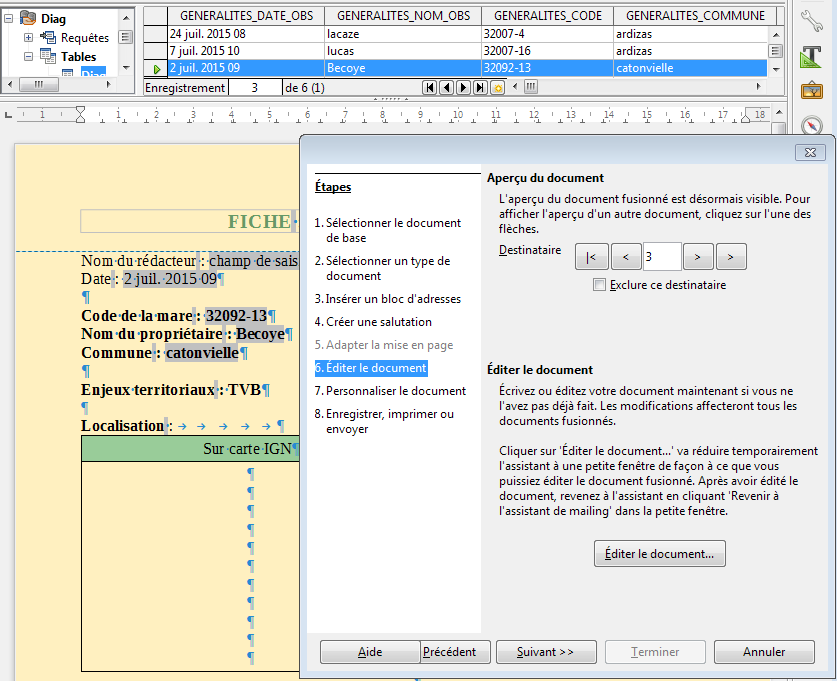The image size is (837, 681).
Task: Expand the Requêtes tree node
Action: [x=28, y=37]
